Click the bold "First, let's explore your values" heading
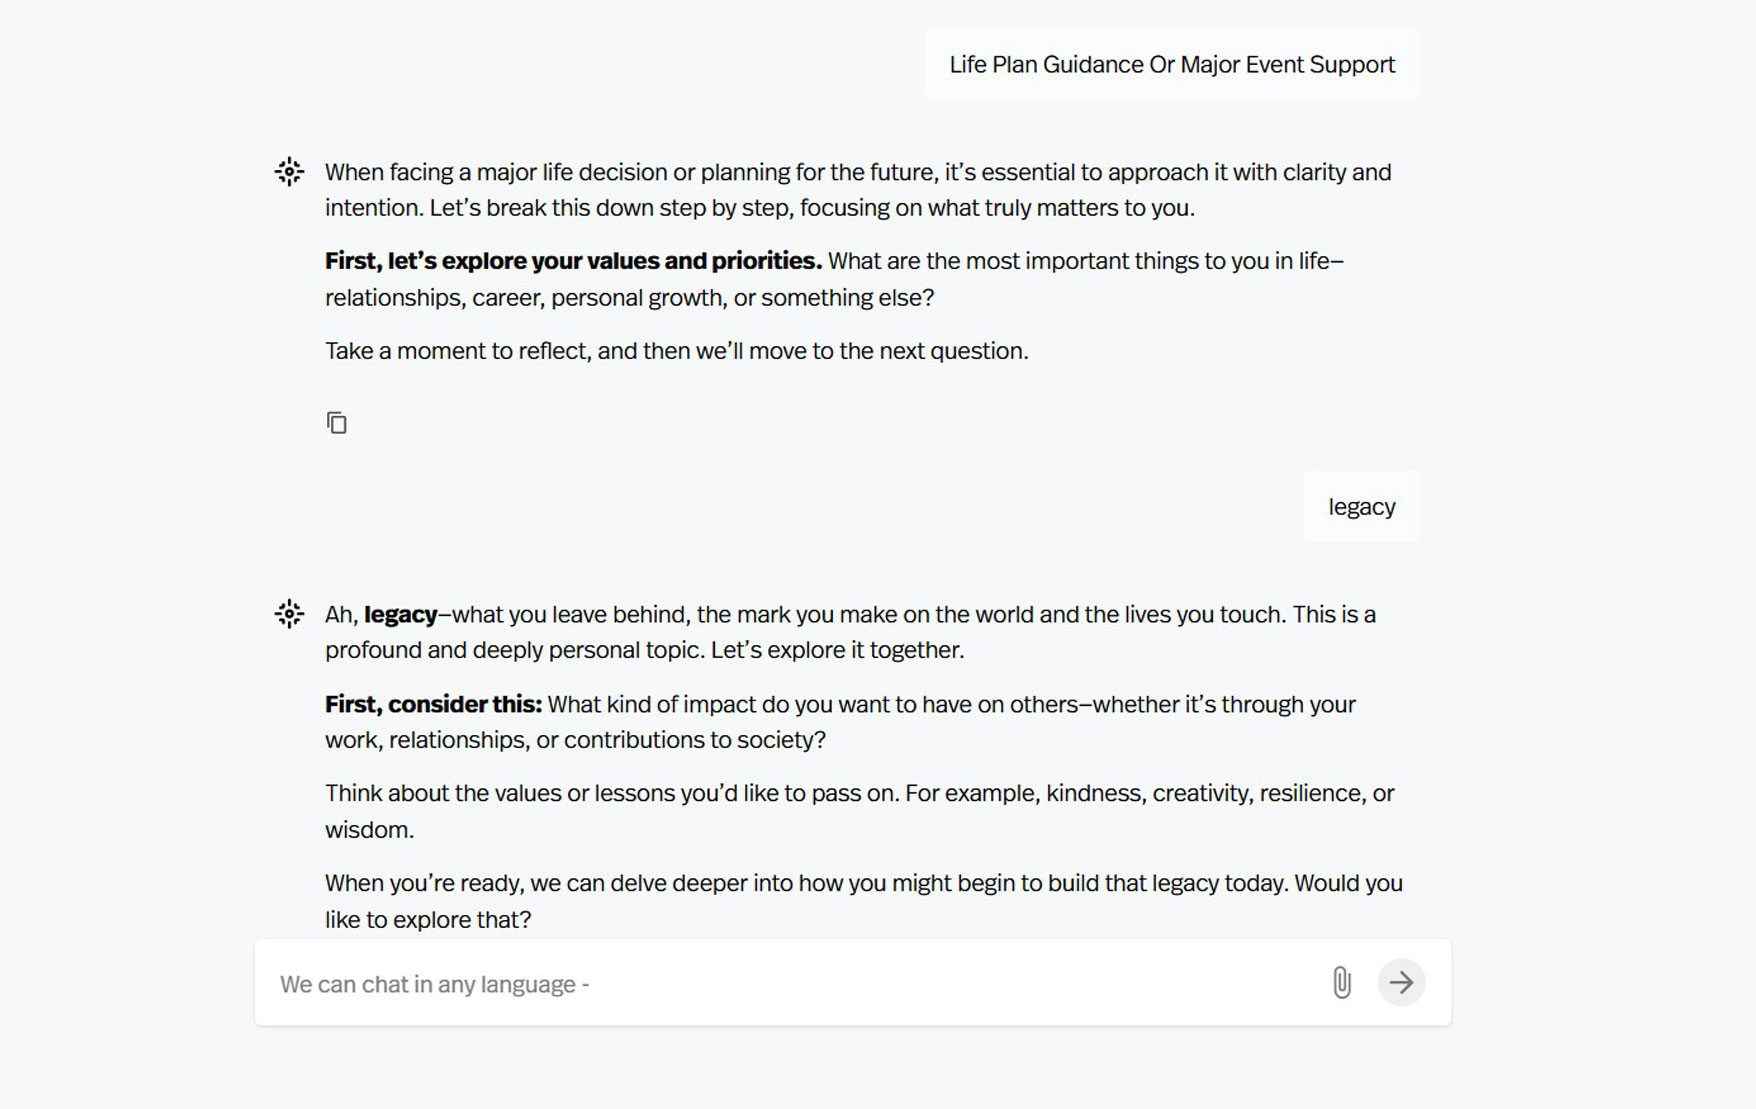Viewport: 1756px width, 1109px height. 573,261
